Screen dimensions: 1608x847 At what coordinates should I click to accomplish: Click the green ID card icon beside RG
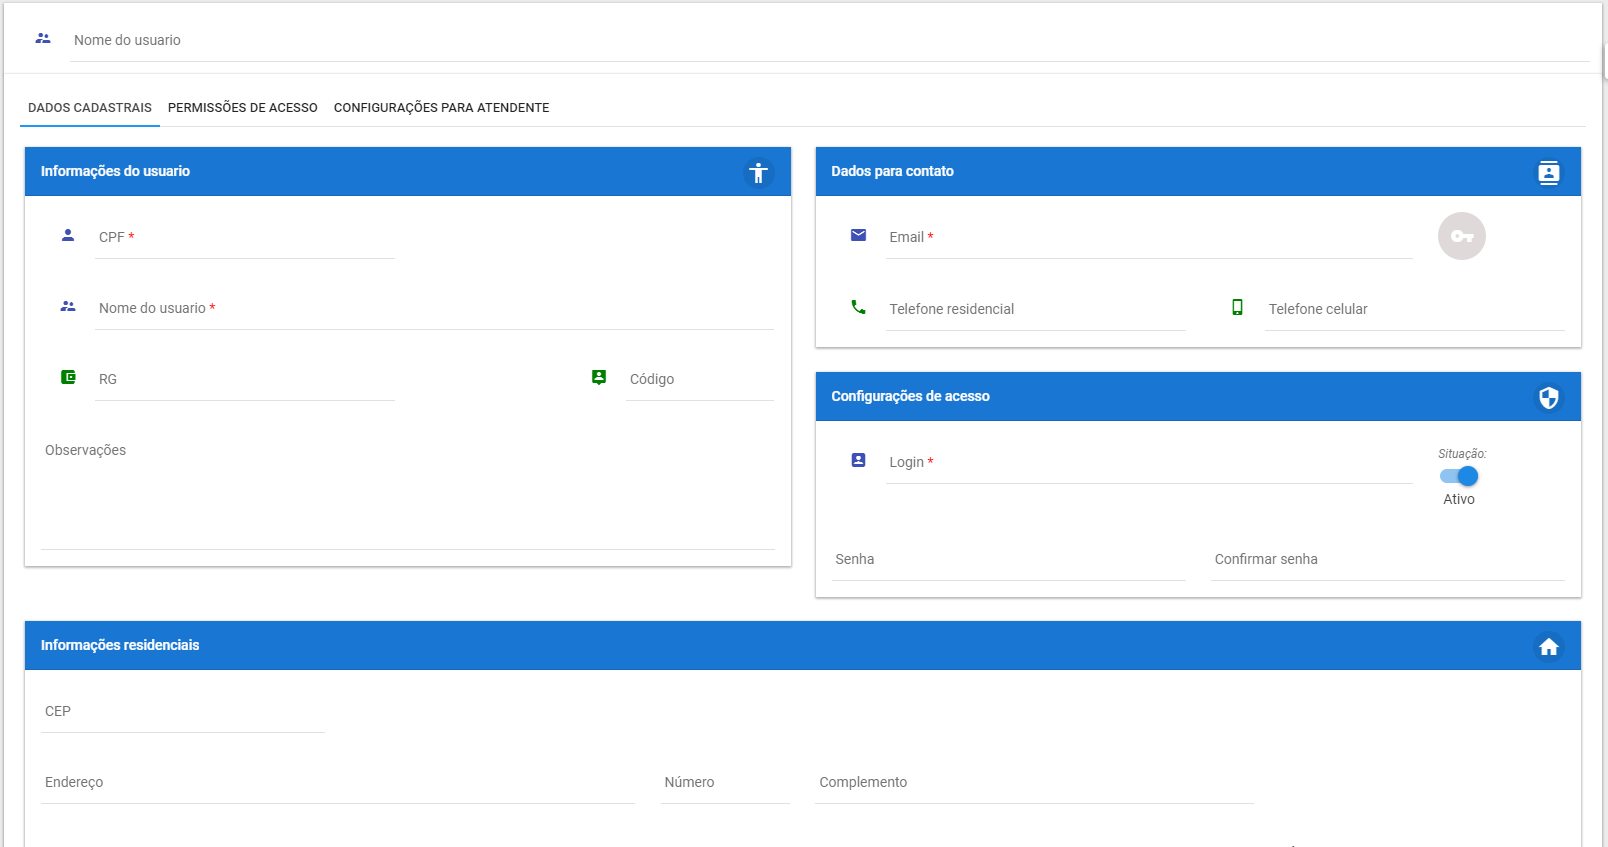pyautogui.click(x=68, y=377)
